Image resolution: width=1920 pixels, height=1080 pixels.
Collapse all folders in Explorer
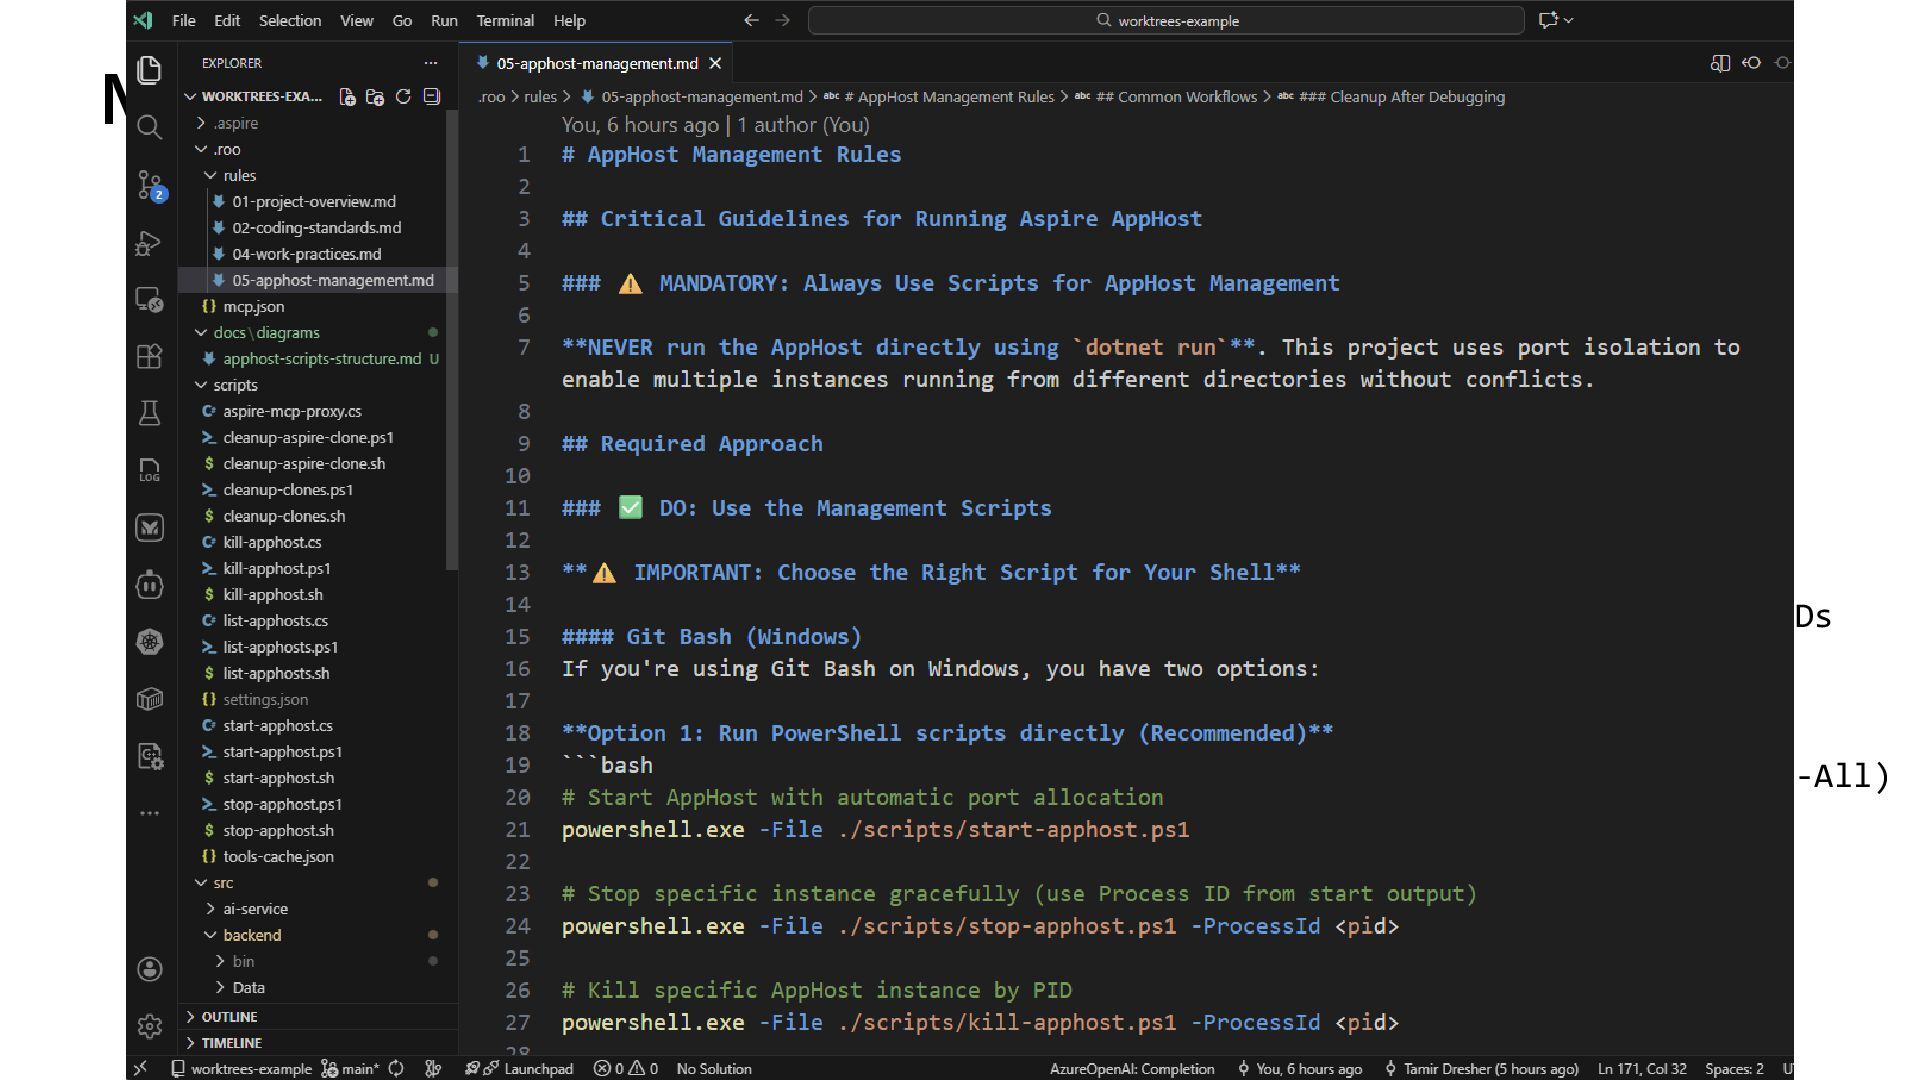tap(432, 97)
